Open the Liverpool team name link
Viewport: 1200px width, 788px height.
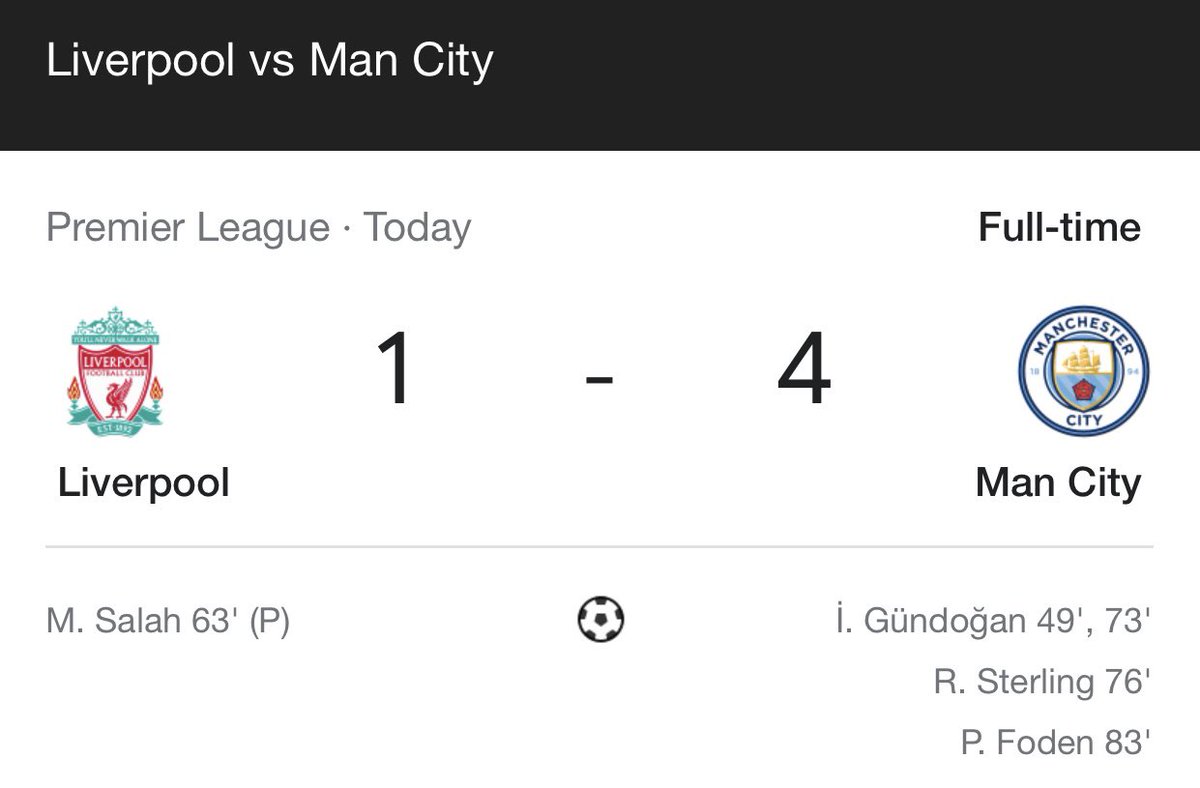pyautogui.click(x=144, y=483)
